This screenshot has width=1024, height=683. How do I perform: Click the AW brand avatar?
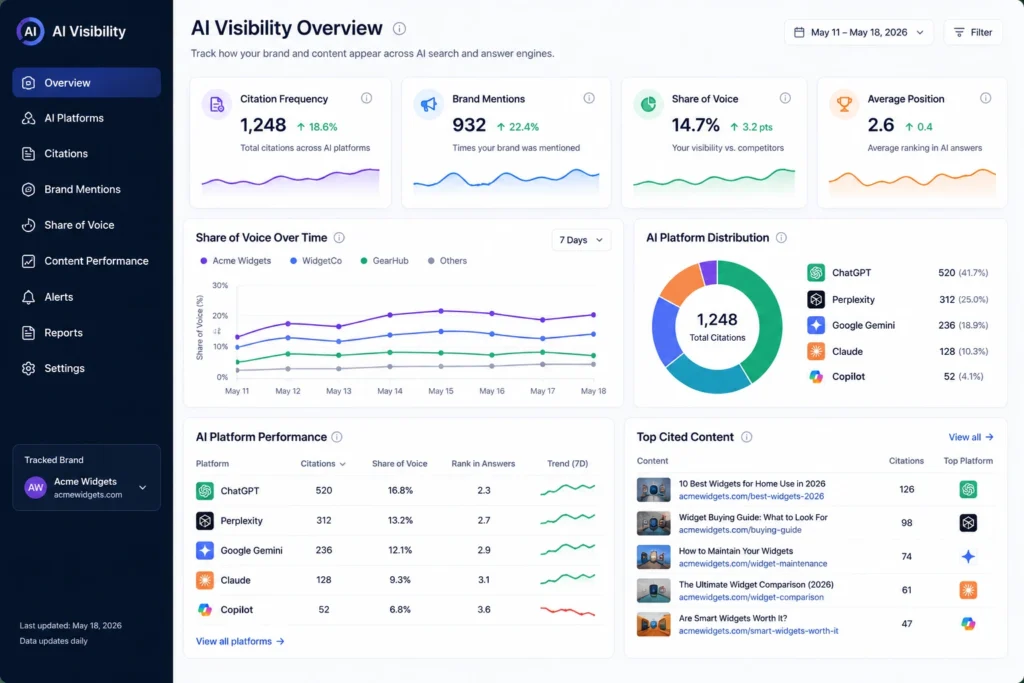point(35,487)
